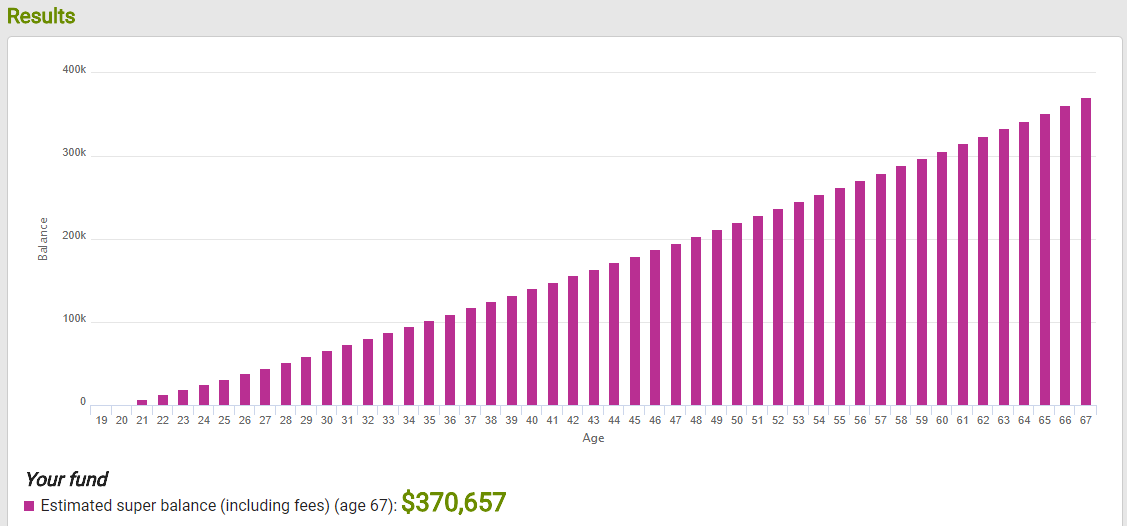Select the age 60 balance bar
1127x526 pixels.
pos(942,278)
